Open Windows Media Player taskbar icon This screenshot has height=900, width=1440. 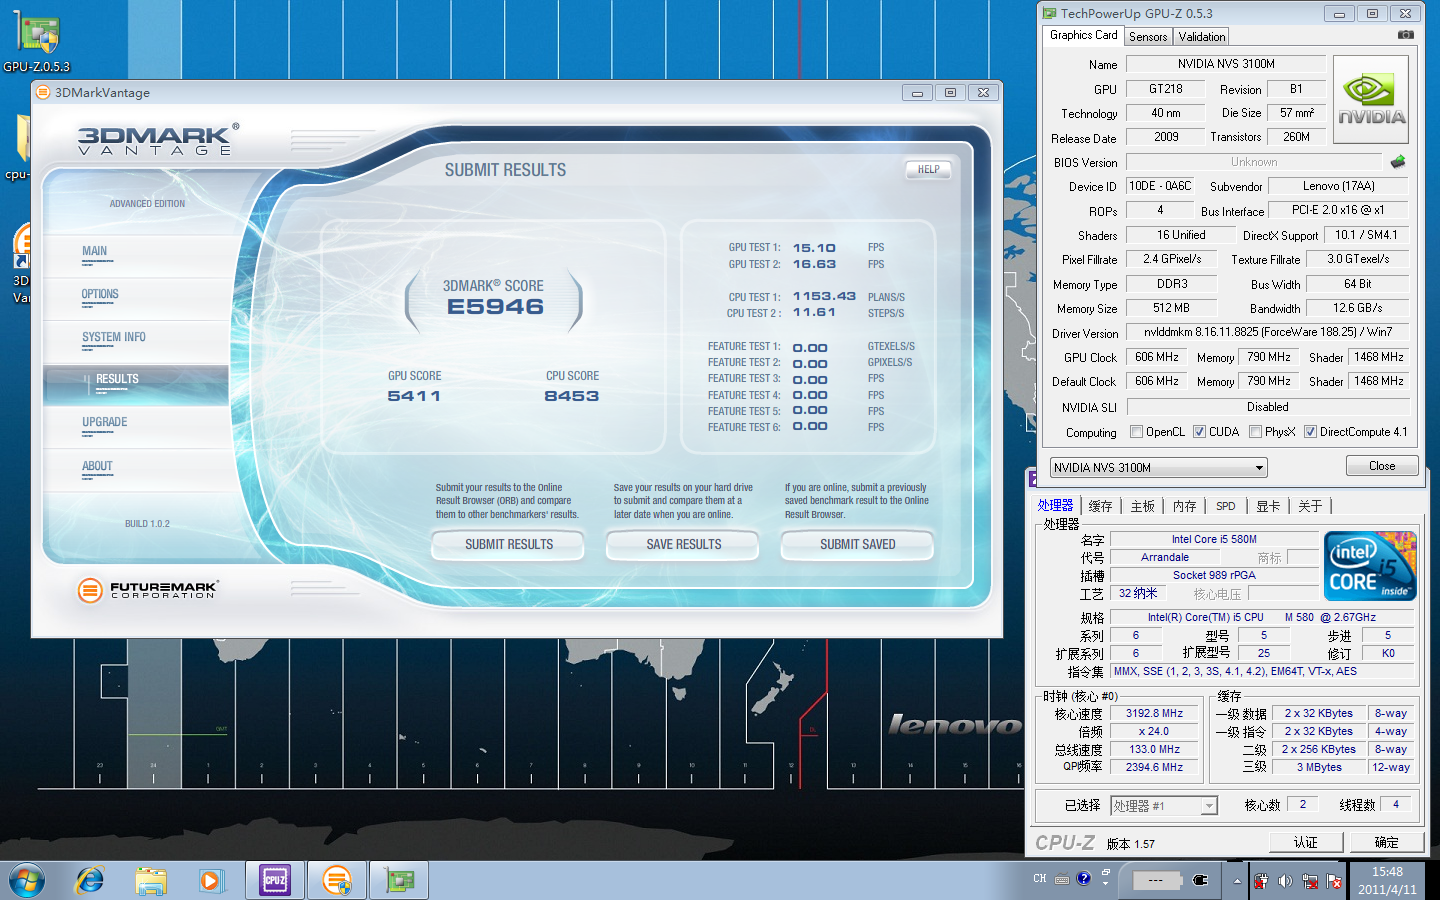(x=211, y=881)
